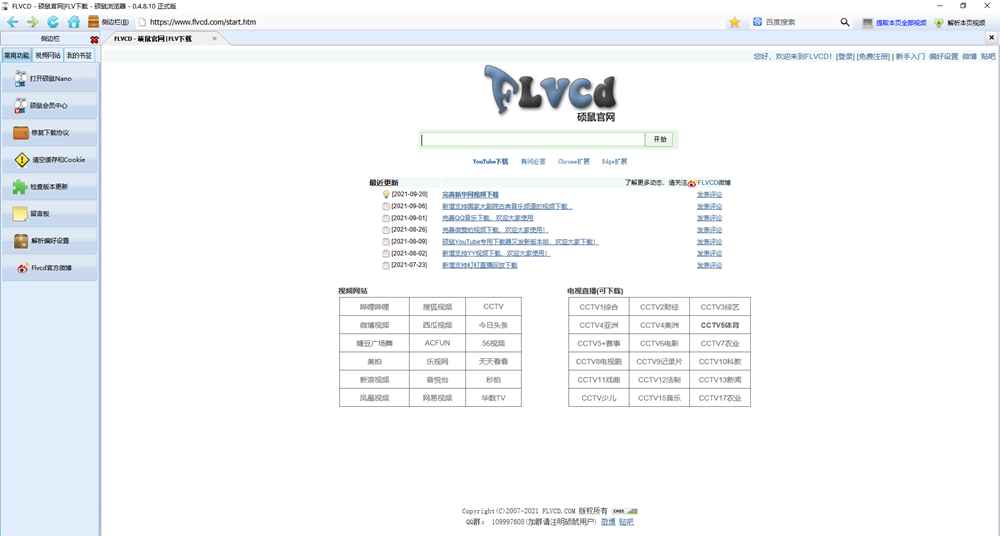The image size is (1000, 536).
Task: Open Flvcd官方微博 sidebar item
Action: (50, 268)
